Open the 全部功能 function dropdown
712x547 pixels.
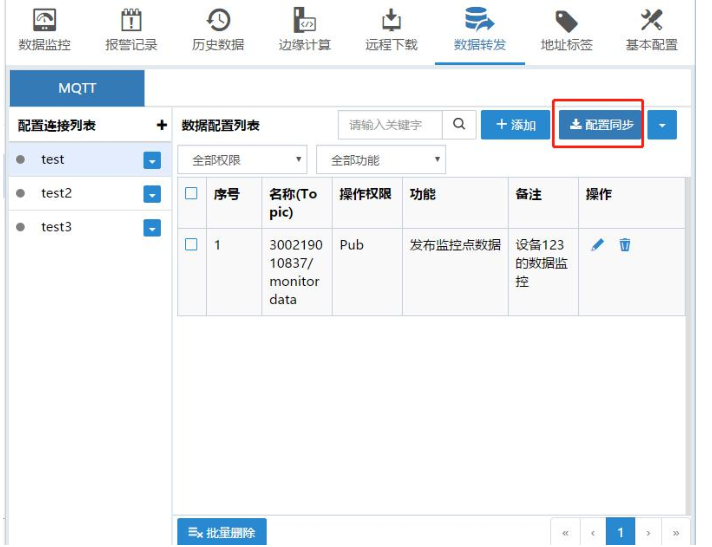(381, 160)
